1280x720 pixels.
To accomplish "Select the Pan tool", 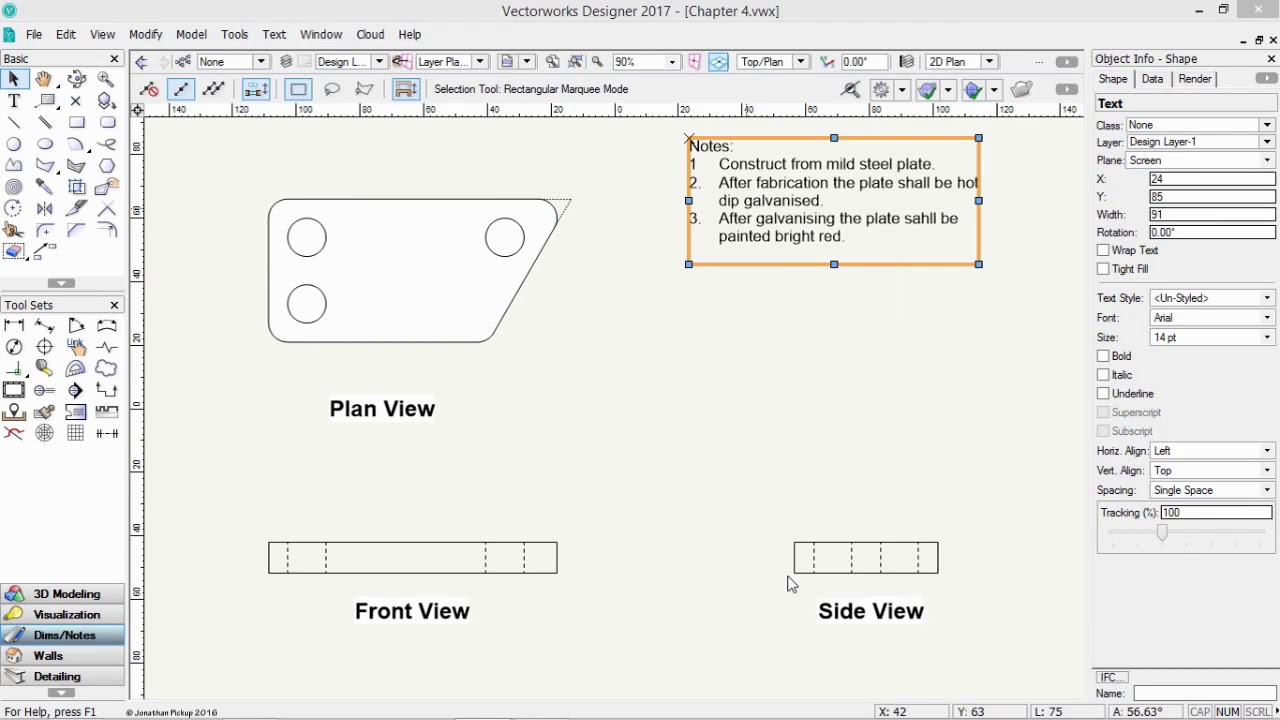I will click(x=43, y=80).
